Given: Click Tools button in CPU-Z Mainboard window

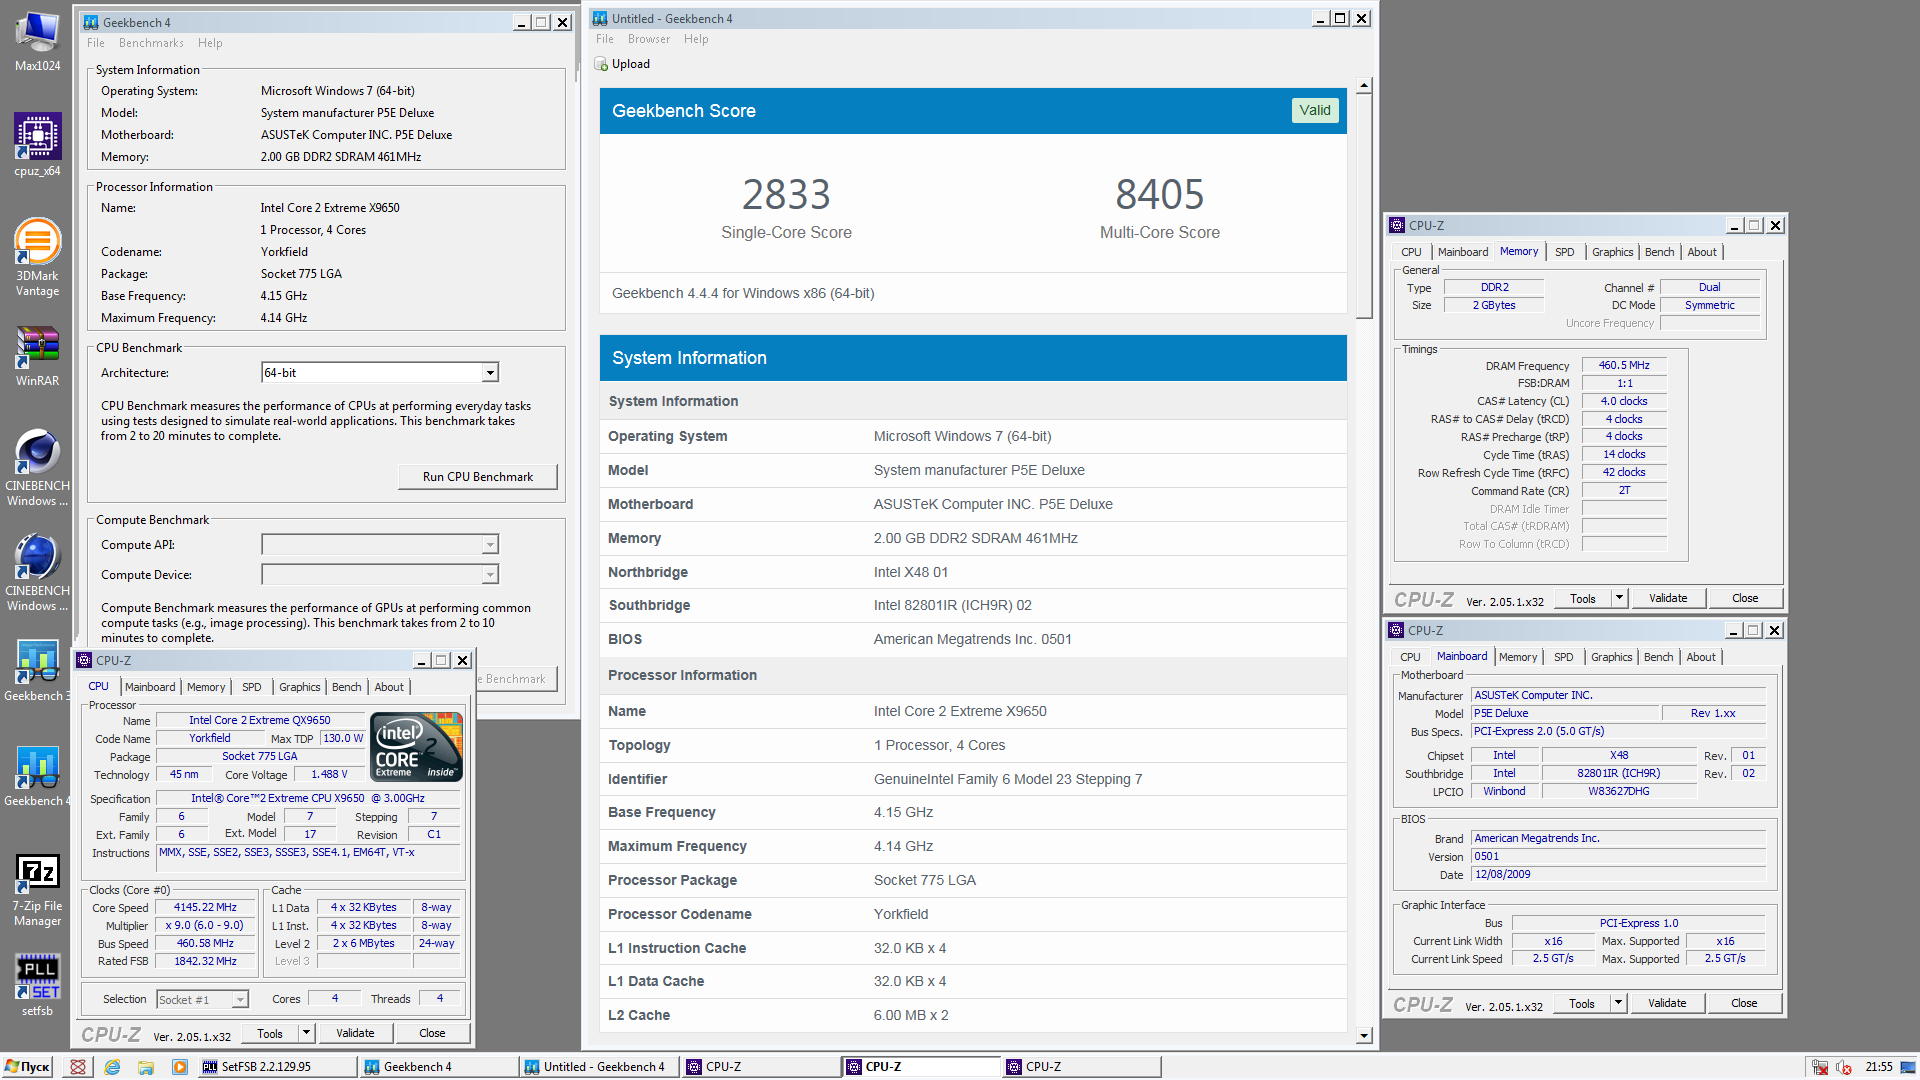Looking at the screenshot, I should 1582,1003.
